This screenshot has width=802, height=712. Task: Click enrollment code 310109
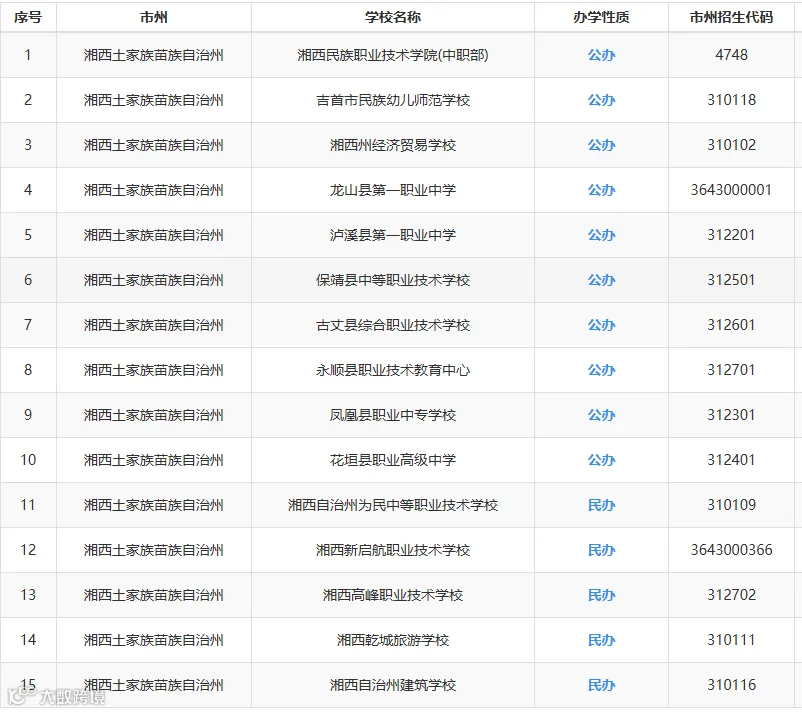[x=731, y=505]
